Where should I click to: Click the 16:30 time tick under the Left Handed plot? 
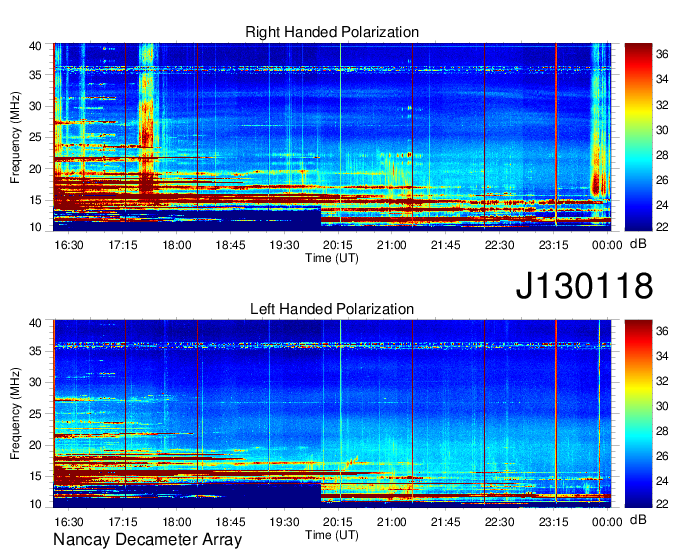[69, 522]
